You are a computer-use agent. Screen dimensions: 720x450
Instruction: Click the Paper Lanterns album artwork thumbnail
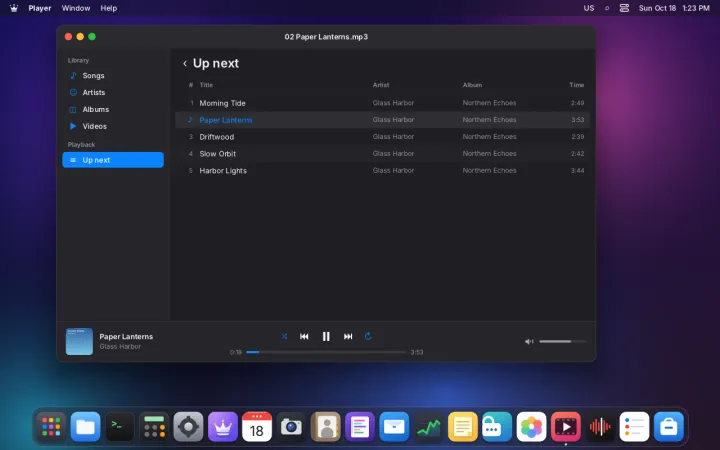coord(79,342)
